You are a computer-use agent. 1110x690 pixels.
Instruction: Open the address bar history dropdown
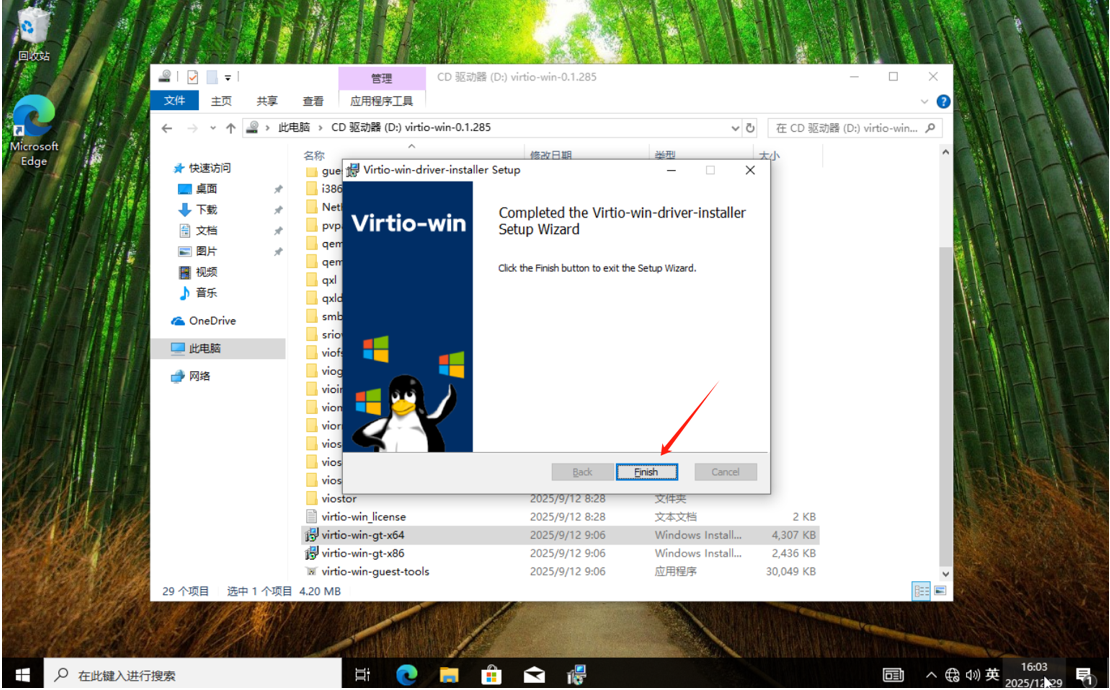coord(735,128)
